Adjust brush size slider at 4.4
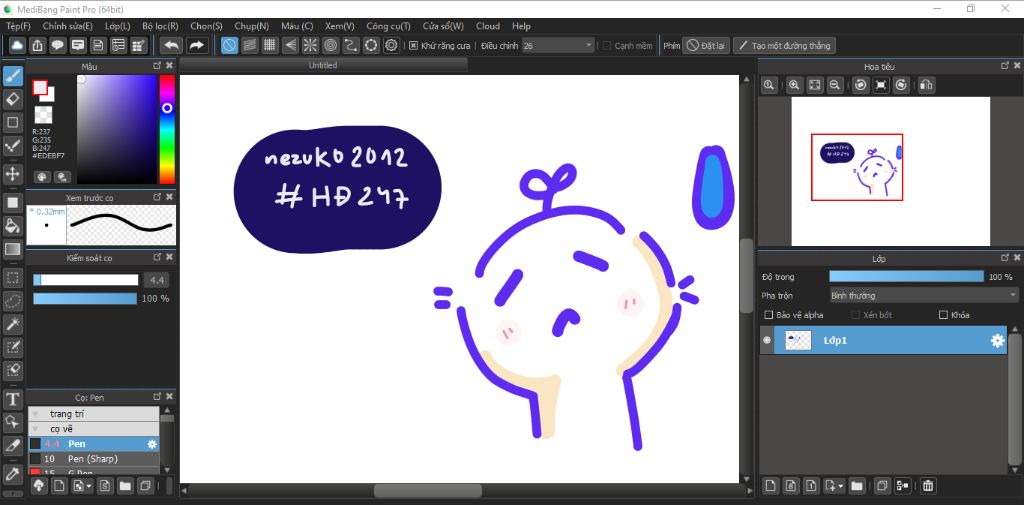Viewport: 1024px width, 505px height. [86, 280]
